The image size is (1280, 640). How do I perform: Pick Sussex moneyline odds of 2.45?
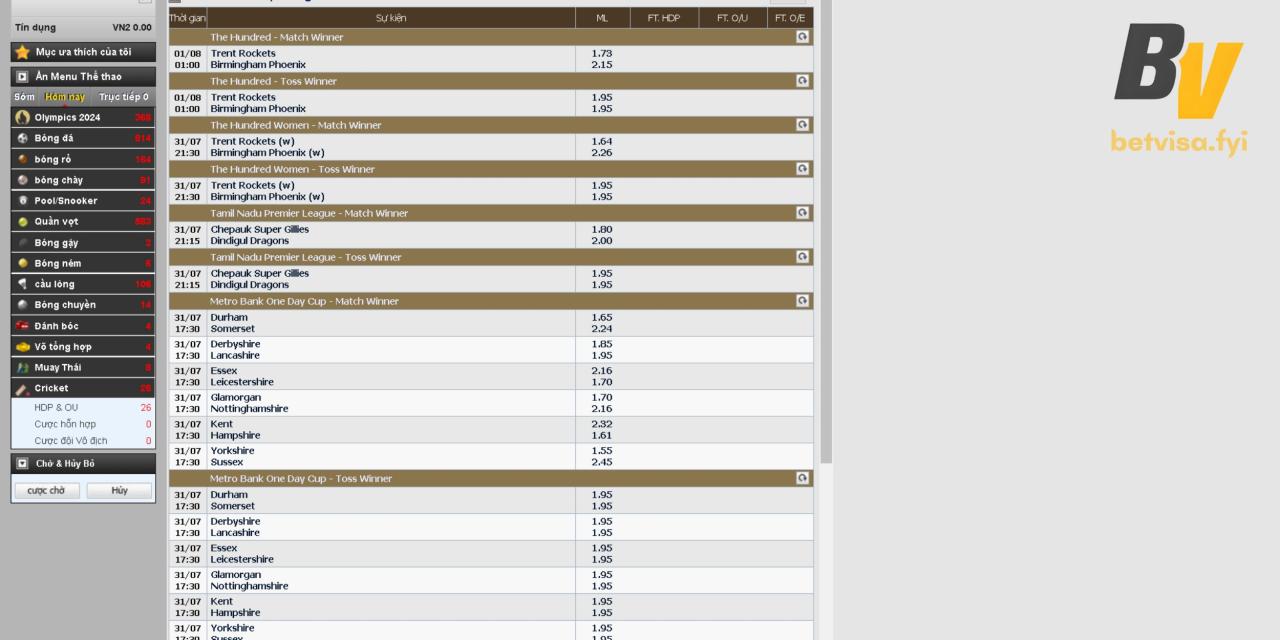pyautogui.click(x=601, y=462)
